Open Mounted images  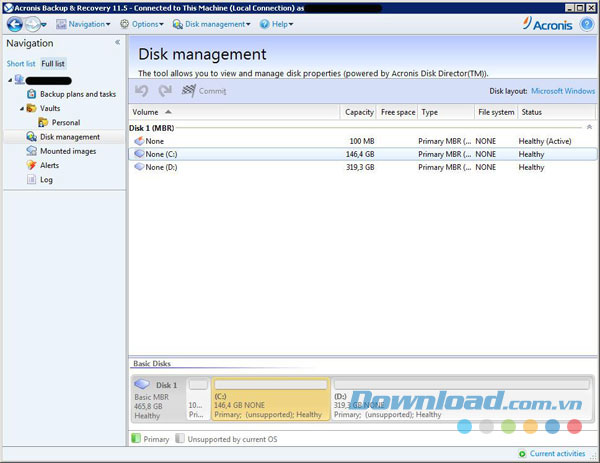pyautogui.click(x=68, y=151)
